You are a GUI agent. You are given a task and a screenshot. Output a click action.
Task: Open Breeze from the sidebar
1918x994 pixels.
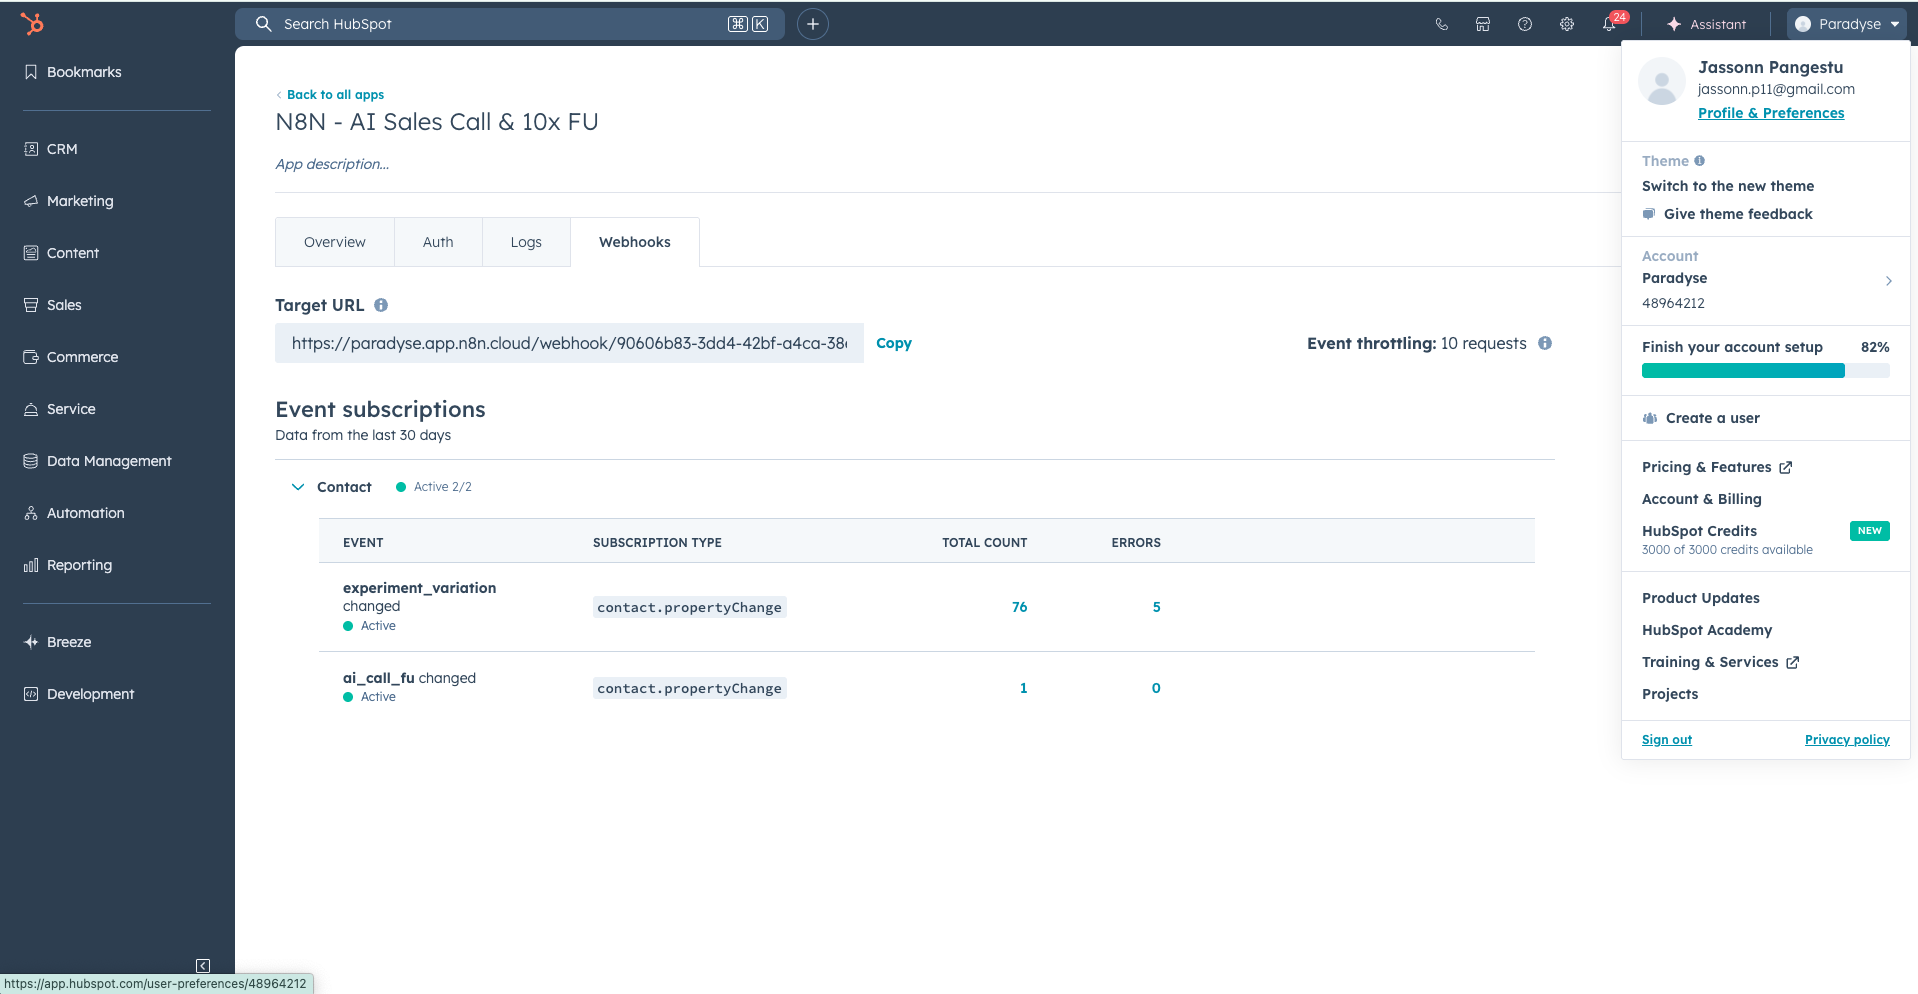[x=68, y=641]
